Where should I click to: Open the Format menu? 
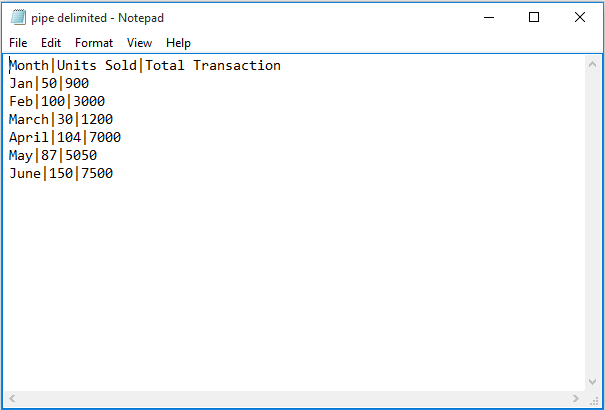[x=94, y=43]
